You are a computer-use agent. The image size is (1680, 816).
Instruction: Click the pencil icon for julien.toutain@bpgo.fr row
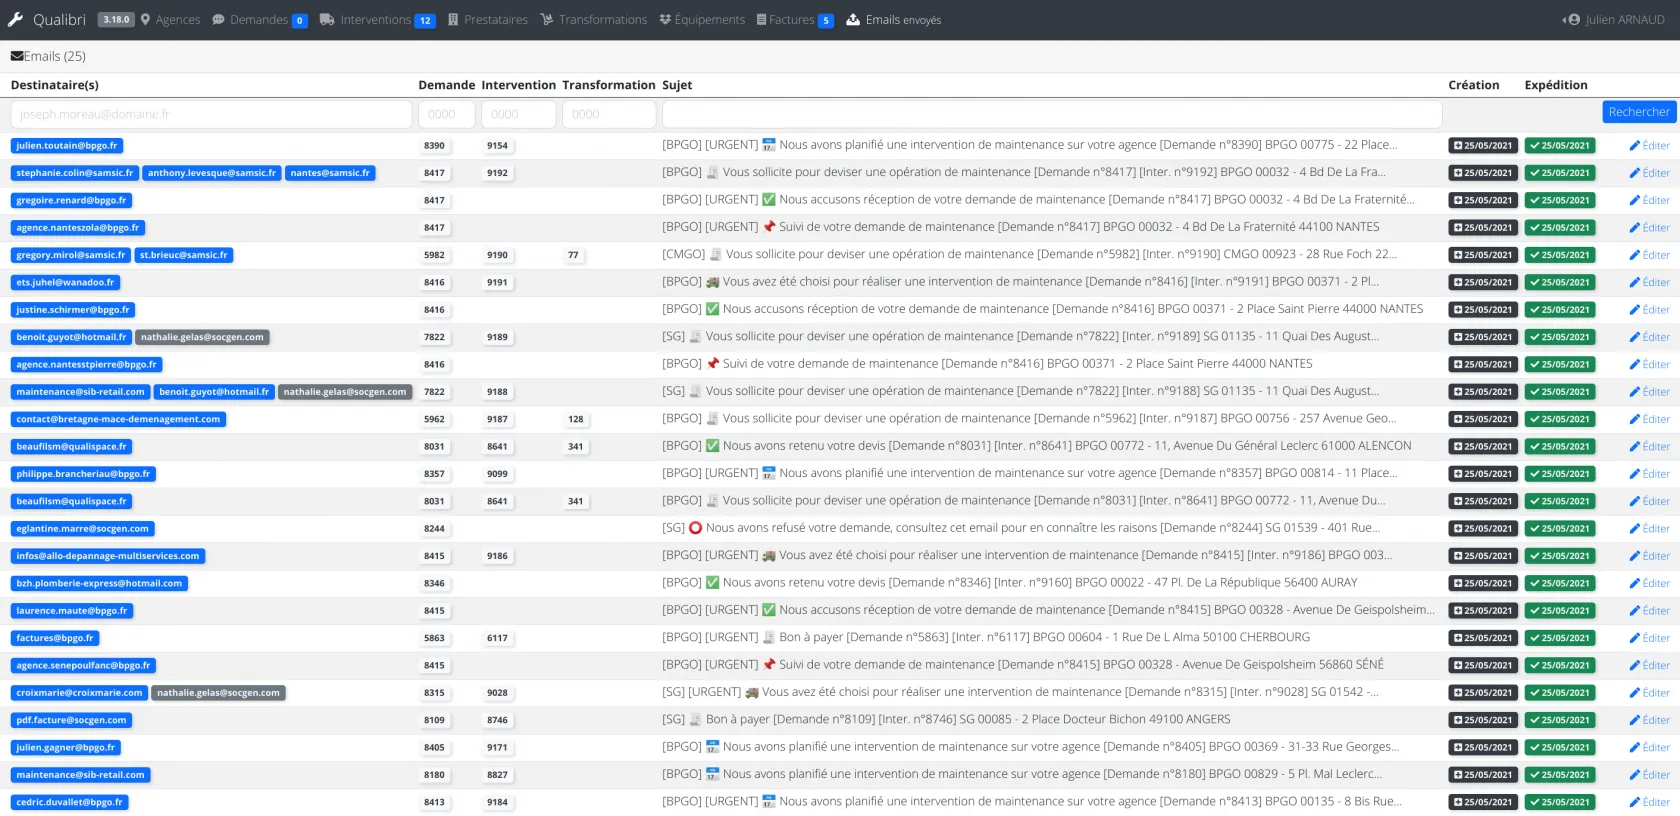pos(1634,146)
